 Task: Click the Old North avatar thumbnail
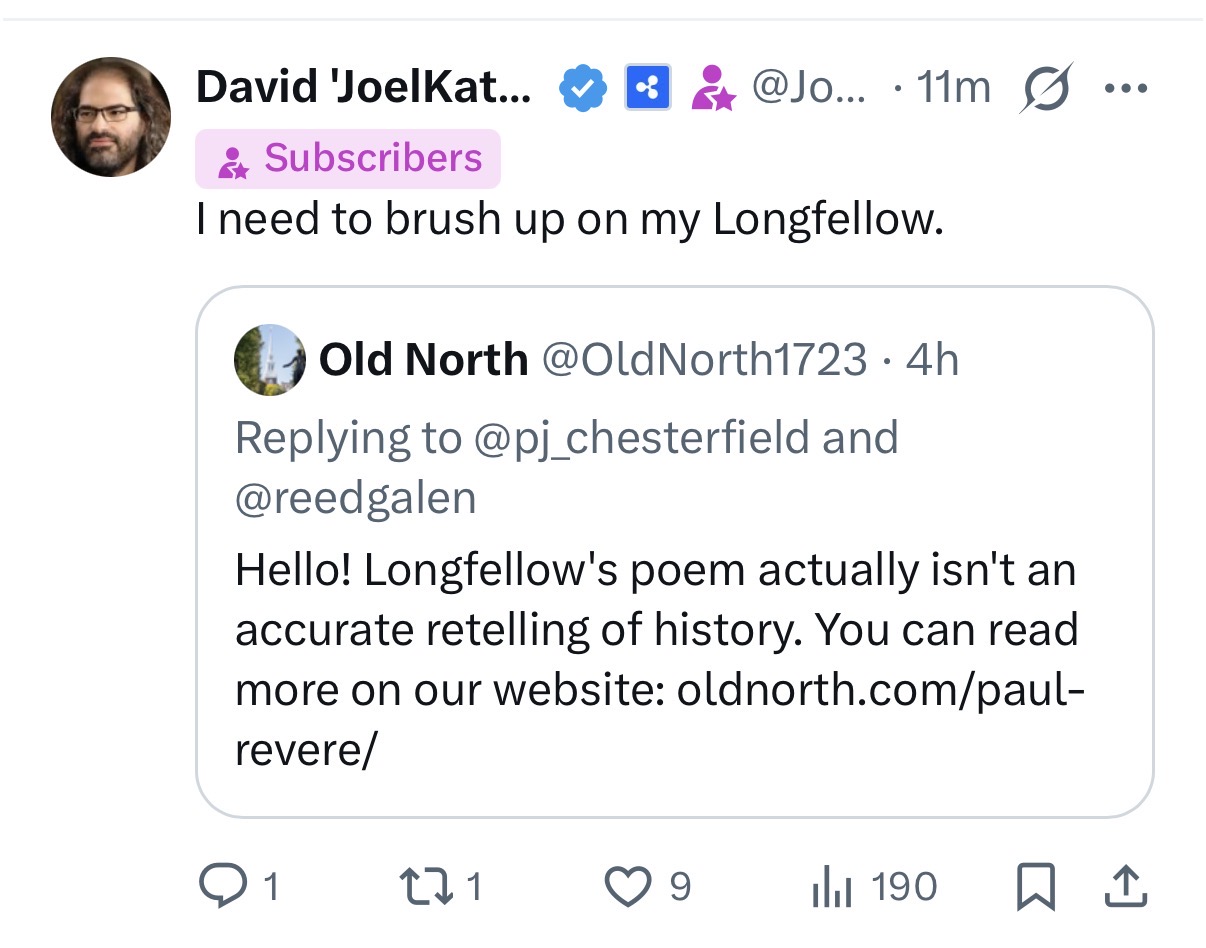[269, 360]
